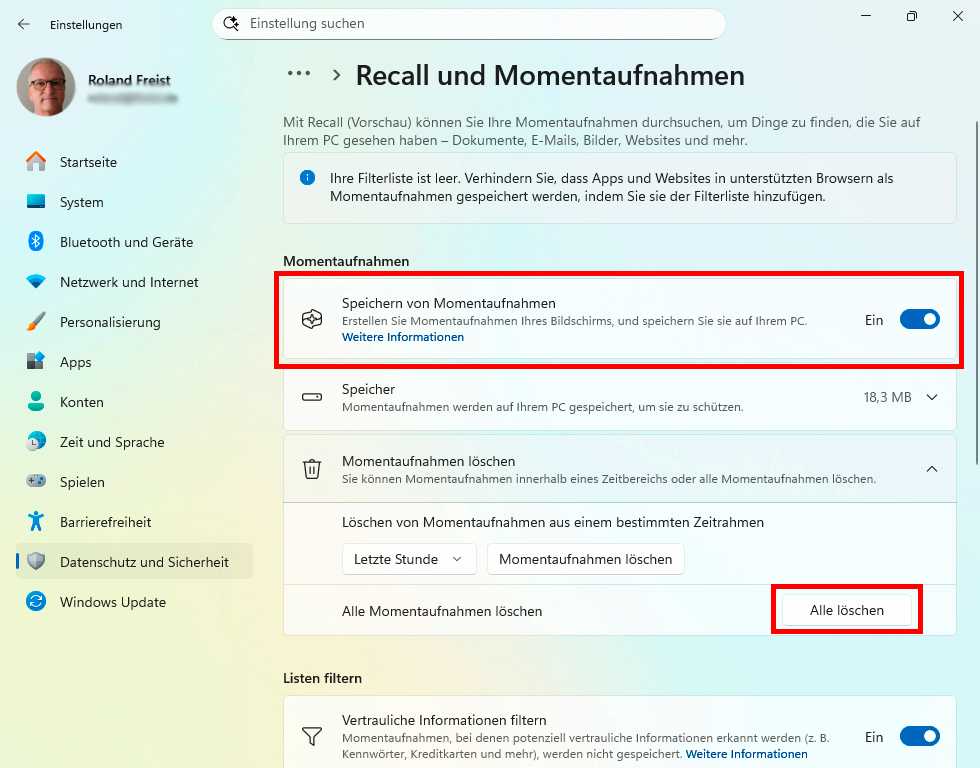Click the Roland Freist account name
Image resolution: width=980 pixels, height=768 pixels.
coord(129,80)
